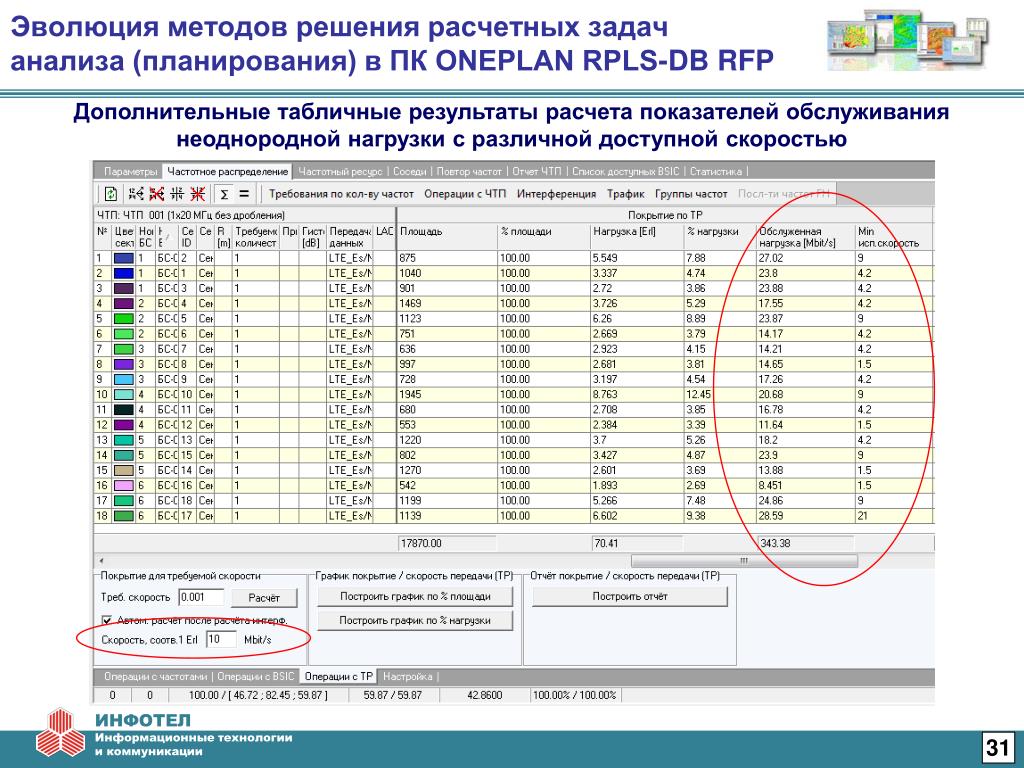Open Настройка bottom tab

[x=408, y=677]
